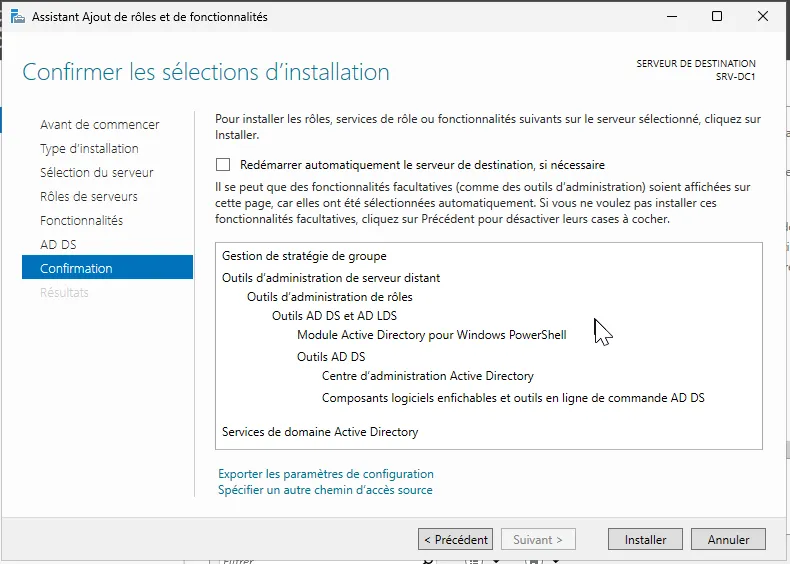
Task: Click Centre d'administration Active Directory item
Action: coord(427,376)
